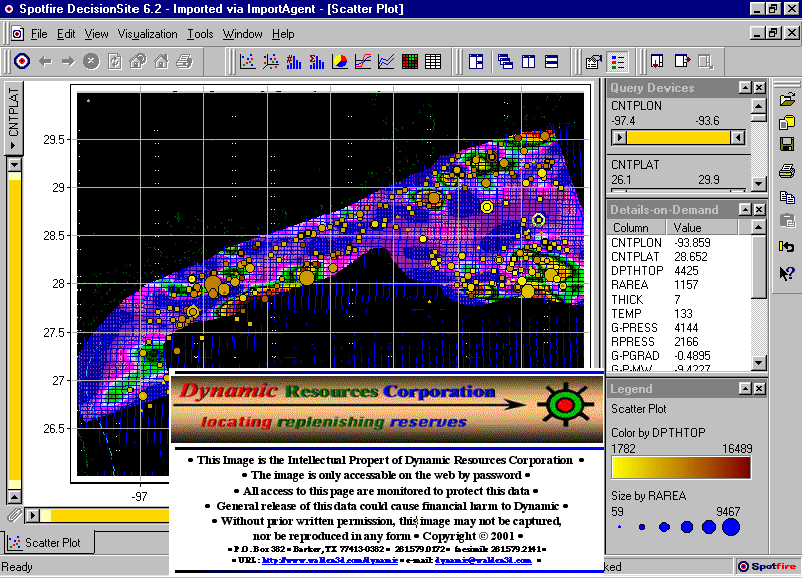The width and height of the screenshot is (802, 578).
Task: Open the Visualization menu
Action: 147,34
